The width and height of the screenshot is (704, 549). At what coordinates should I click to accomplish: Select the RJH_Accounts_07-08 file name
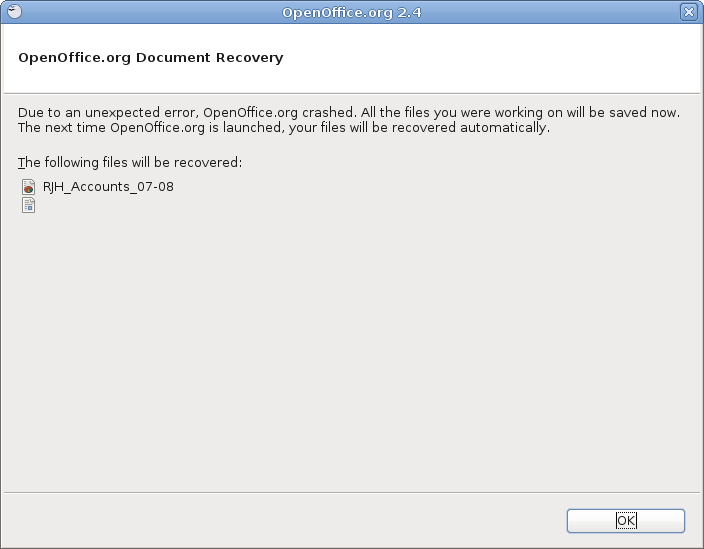[108, 187]
